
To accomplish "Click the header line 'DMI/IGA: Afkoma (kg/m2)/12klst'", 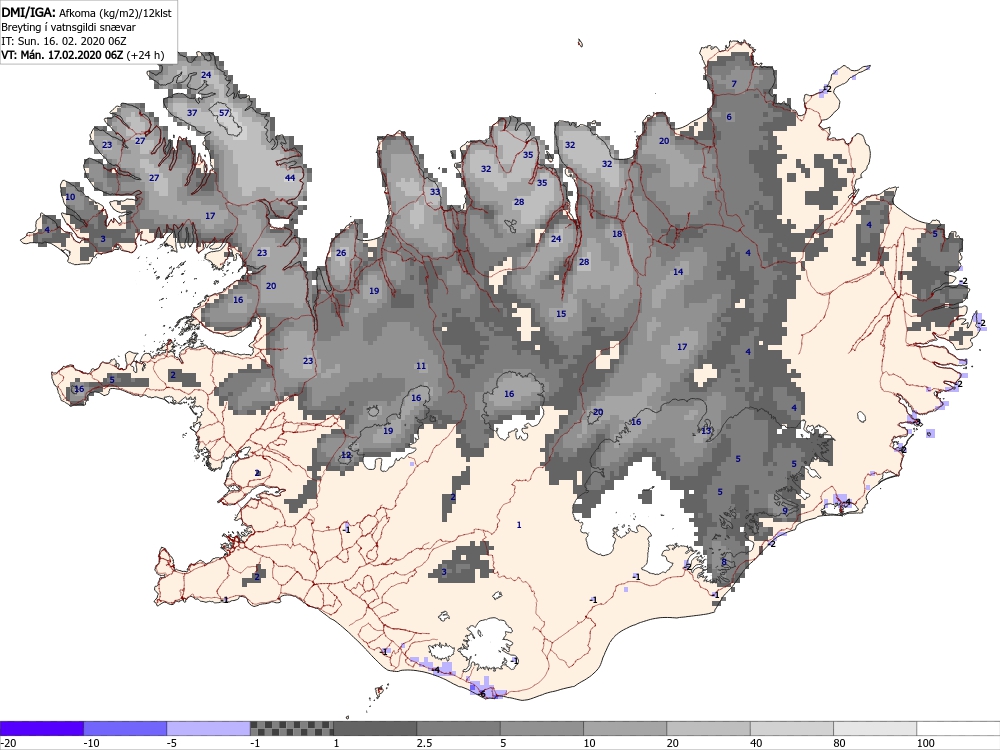I will click(86, 12).
